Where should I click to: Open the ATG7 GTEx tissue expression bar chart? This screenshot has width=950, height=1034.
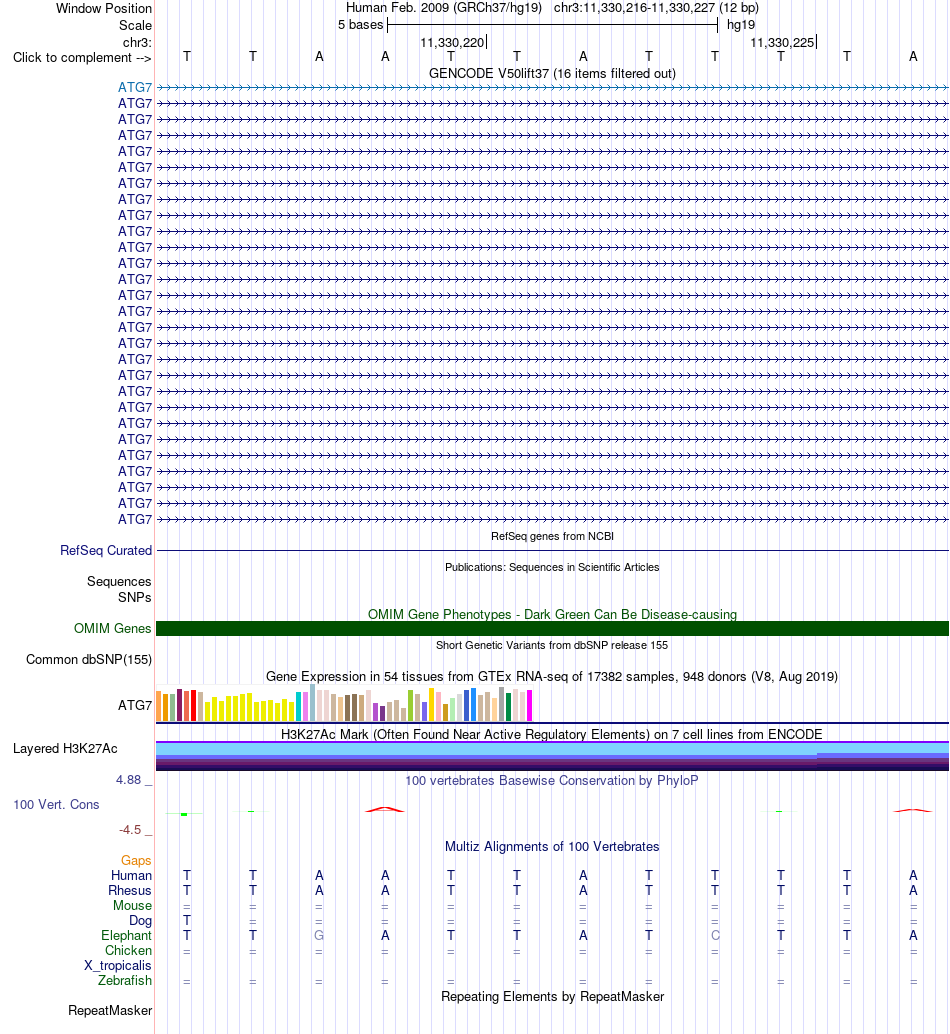tap(344, 703)
